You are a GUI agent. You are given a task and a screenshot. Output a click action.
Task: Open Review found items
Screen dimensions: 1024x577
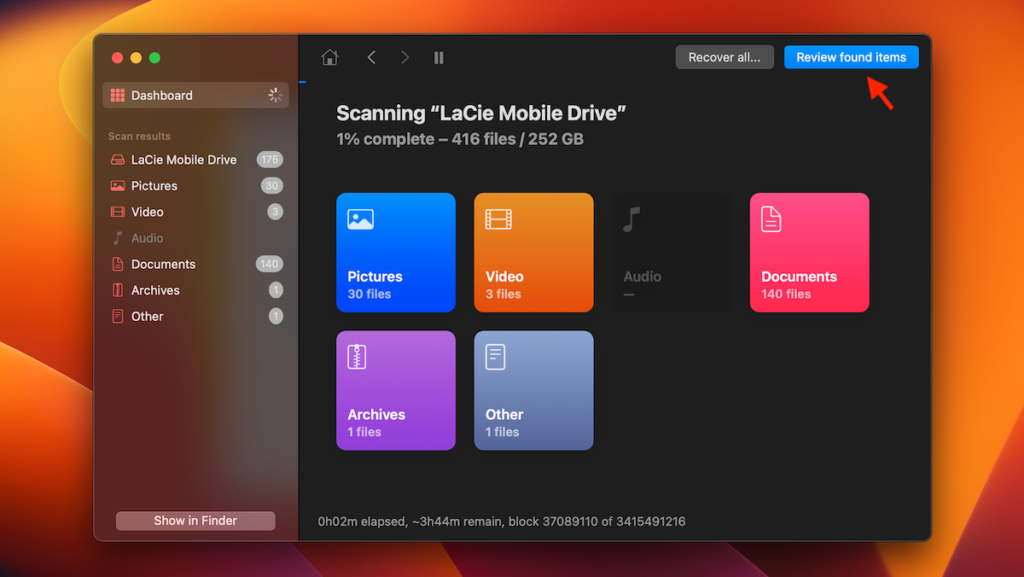click(851, 57)
